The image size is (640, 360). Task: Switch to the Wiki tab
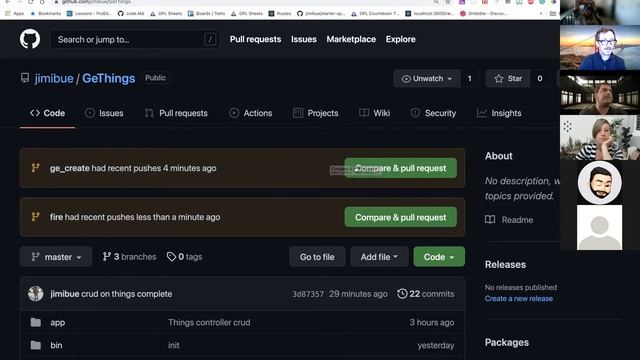pos(375,113)
